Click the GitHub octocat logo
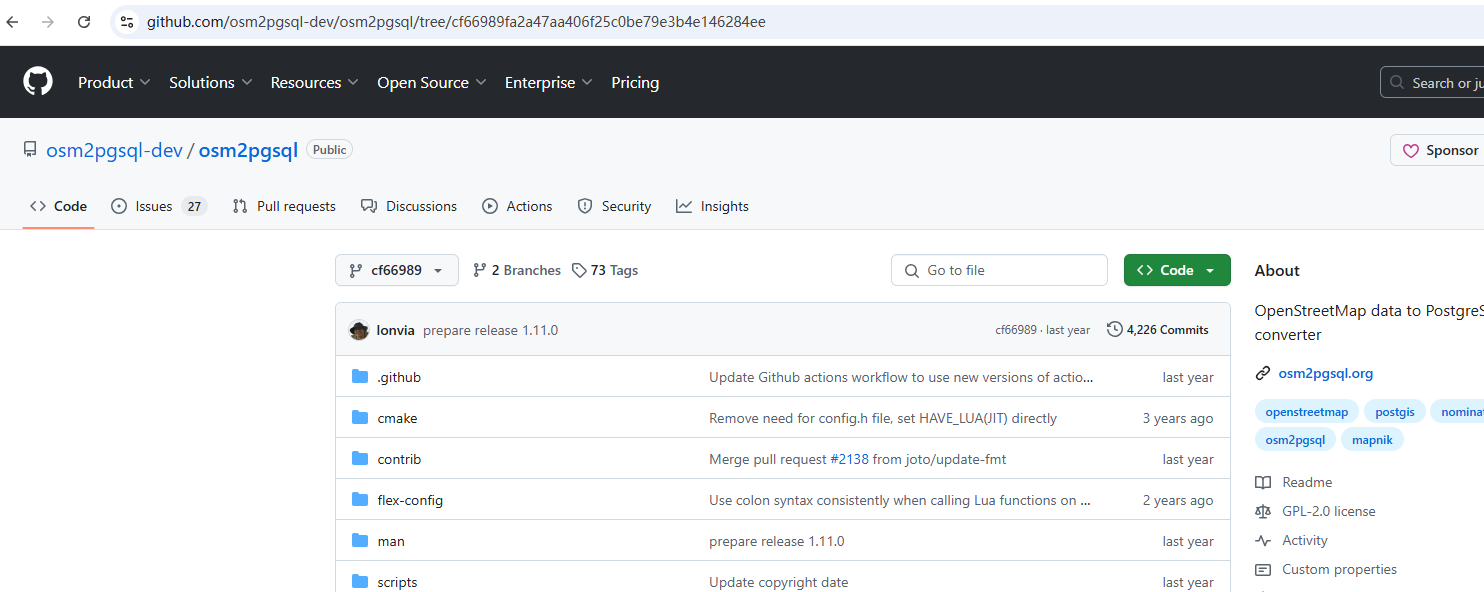The width and height of the screenshot is (1484, 592). [x=38, y=82]
